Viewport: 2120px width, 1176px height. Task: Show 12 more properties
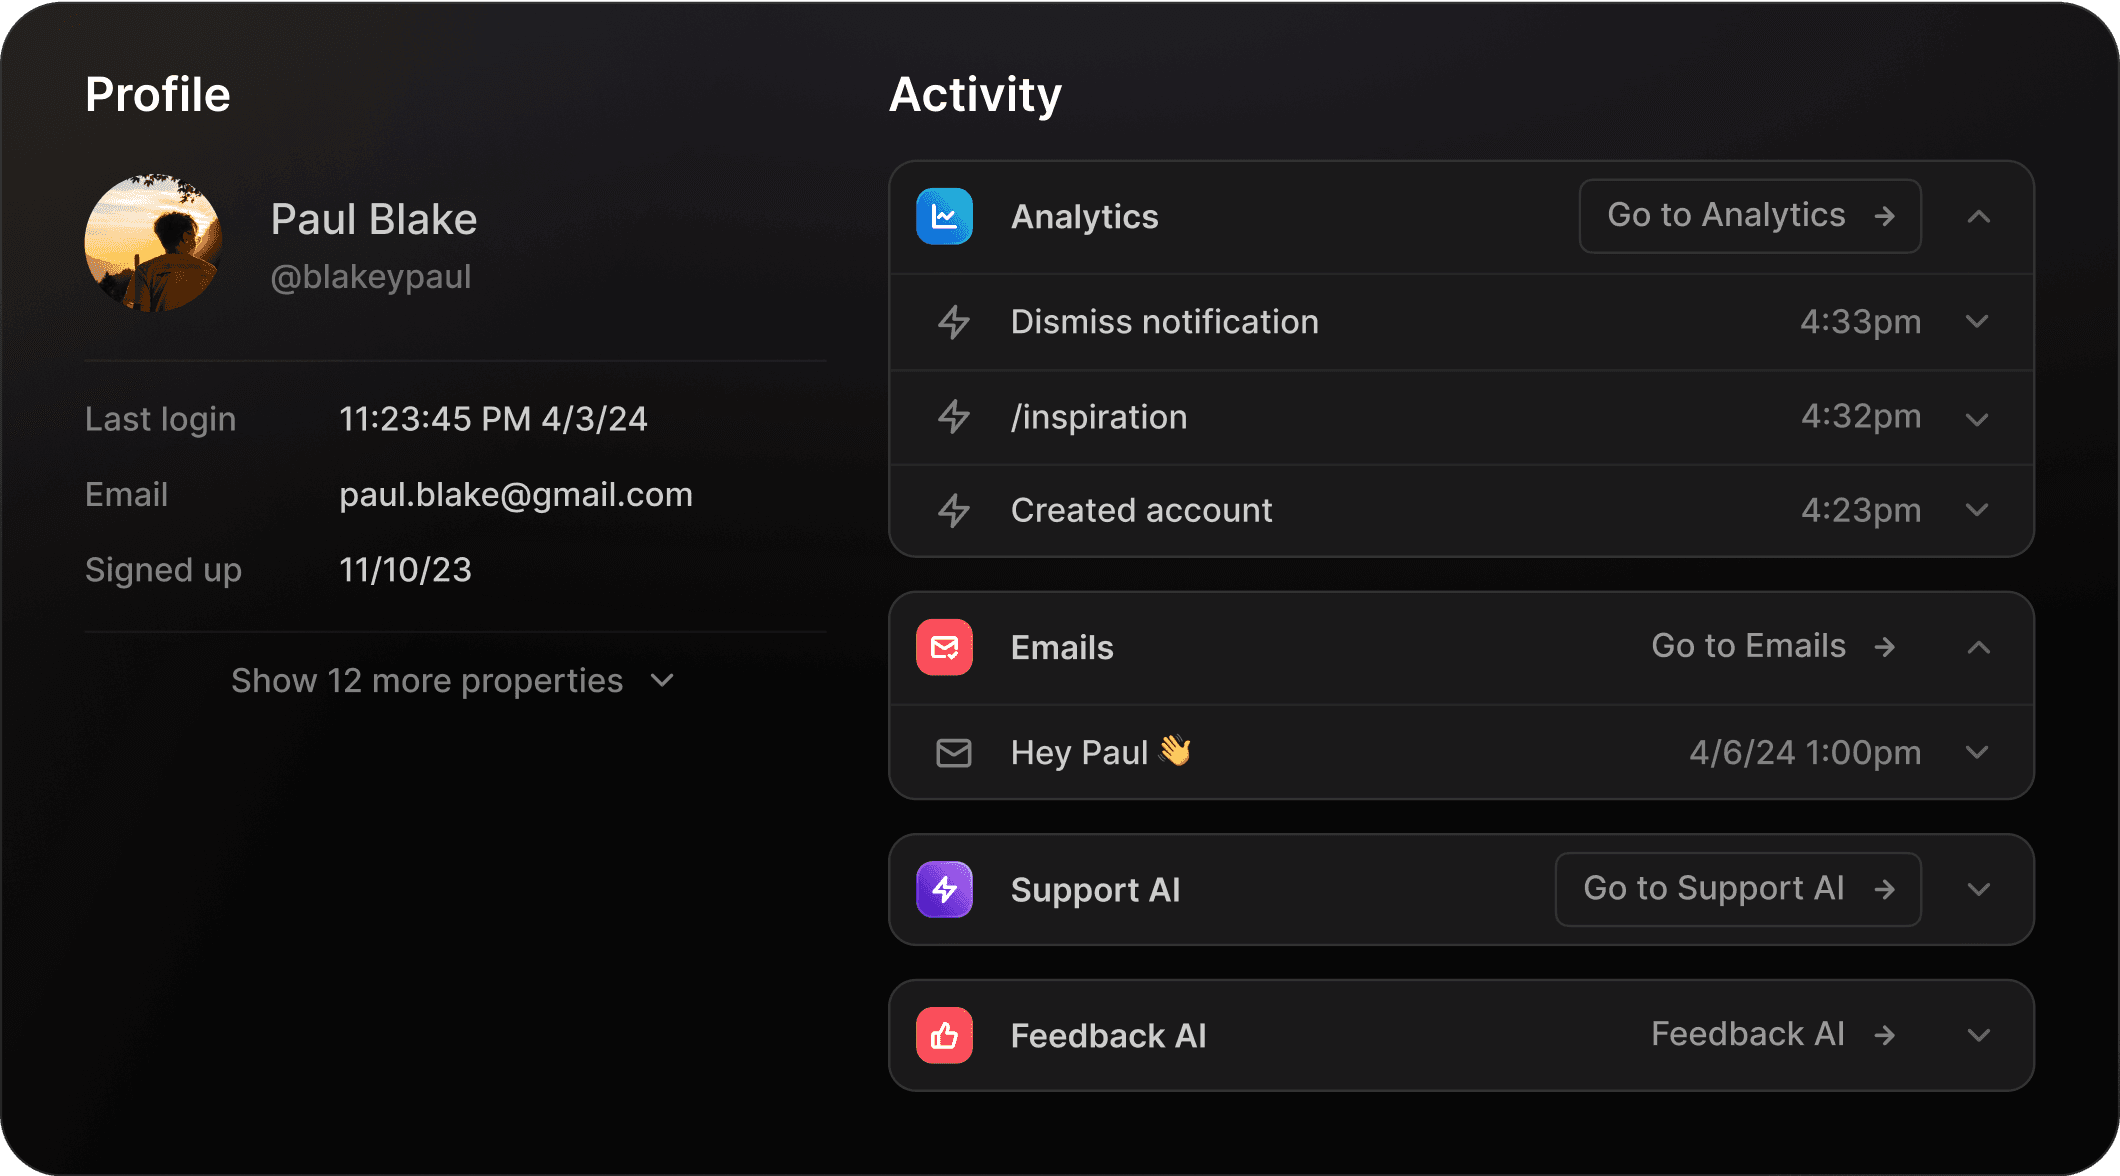(453, 681)
